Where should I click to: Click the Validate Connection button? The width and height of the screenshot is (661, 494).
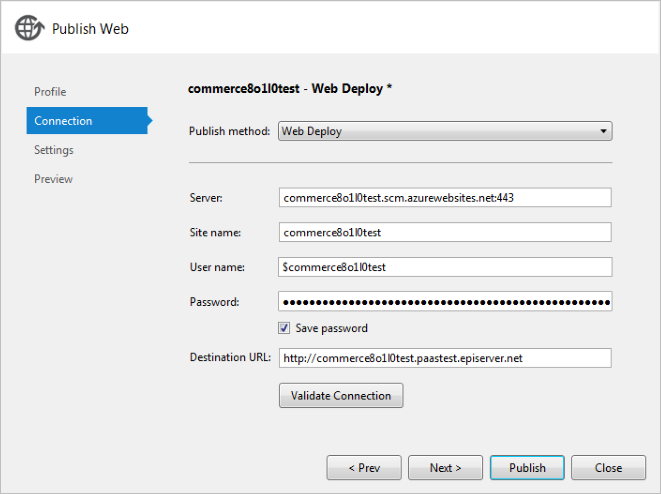click(341, 395)
